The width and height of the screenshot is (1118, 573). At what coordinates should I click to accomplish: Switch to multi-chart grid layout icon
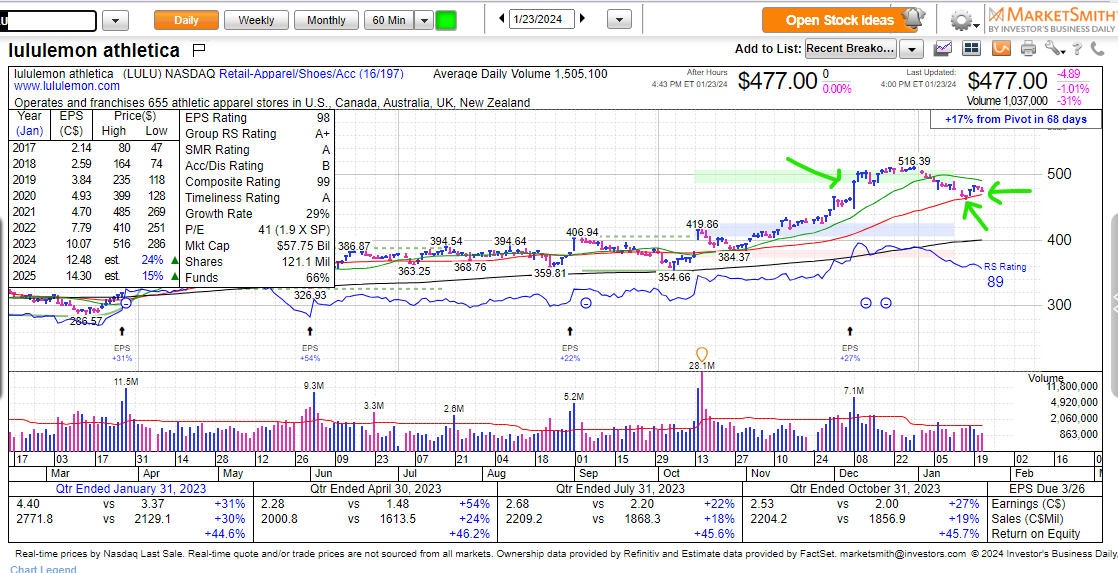(971, 48)
